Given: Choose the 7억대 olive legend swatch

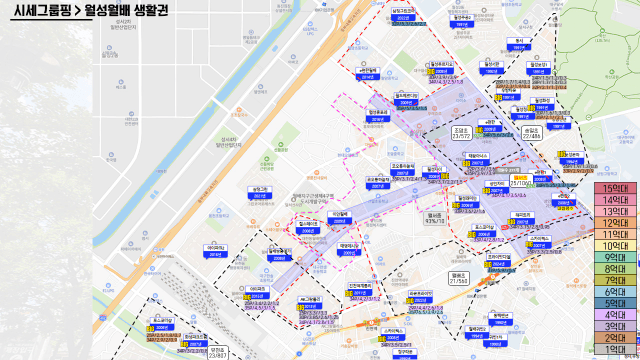Looking at the screenshot, I should point(616,280).
